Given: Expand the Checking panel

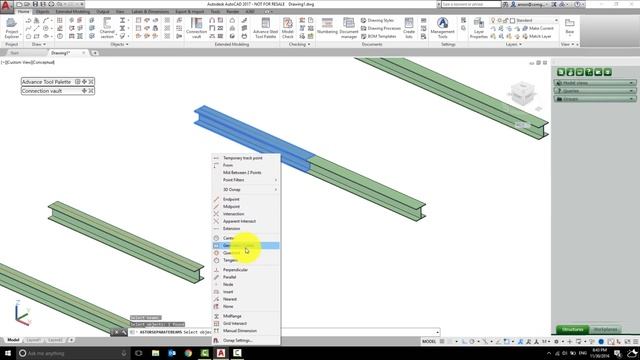Looking at the screenshot, I should point(300,44).
